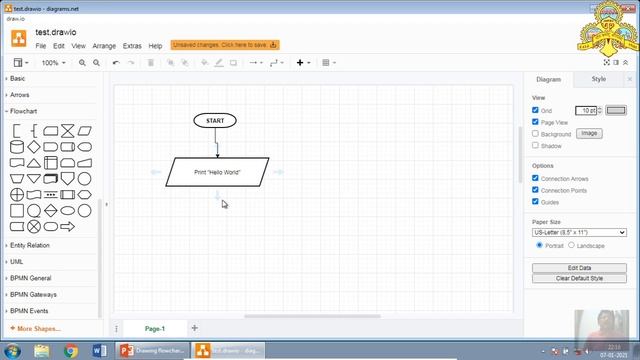Click the To Front icon
This screenshot has height=360, width=640.
[171, 63]
